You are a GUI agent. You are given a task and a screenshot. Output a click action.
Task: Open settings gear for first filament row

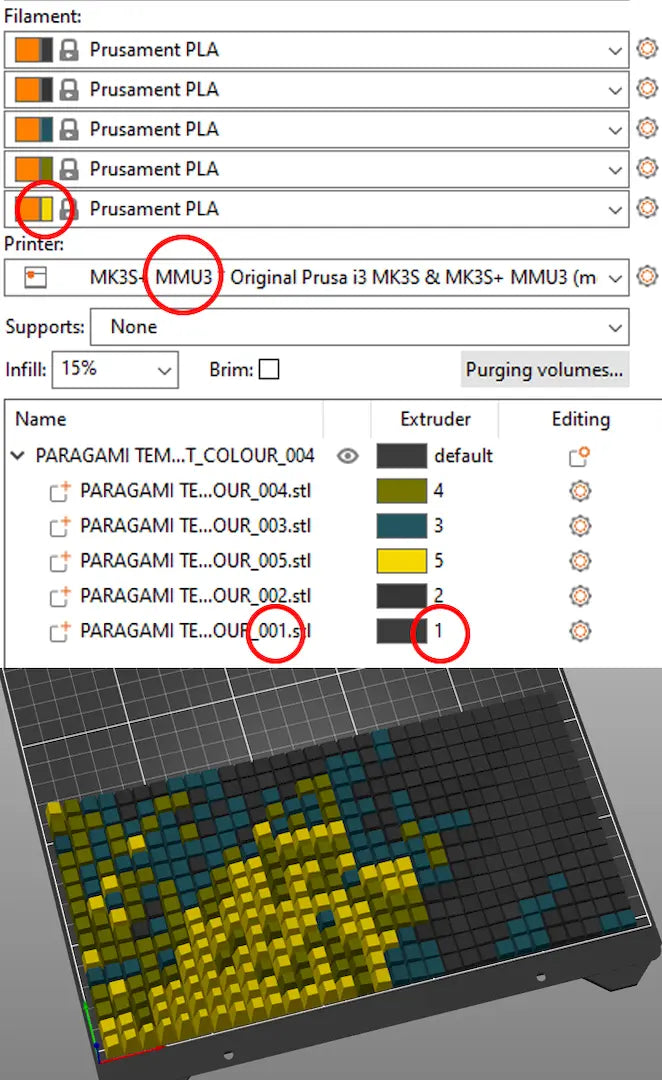pos(646,49)
